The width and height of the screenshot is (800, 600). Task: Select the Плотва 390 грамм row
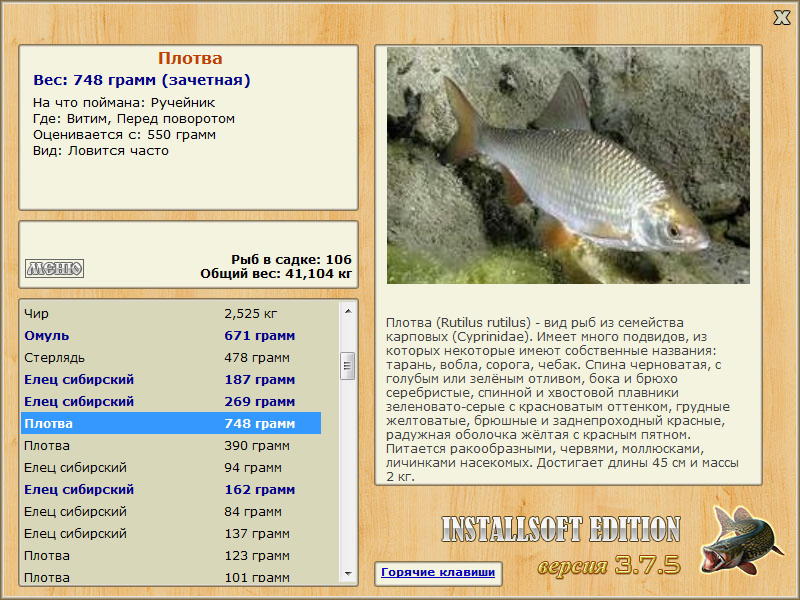[171, 445]
